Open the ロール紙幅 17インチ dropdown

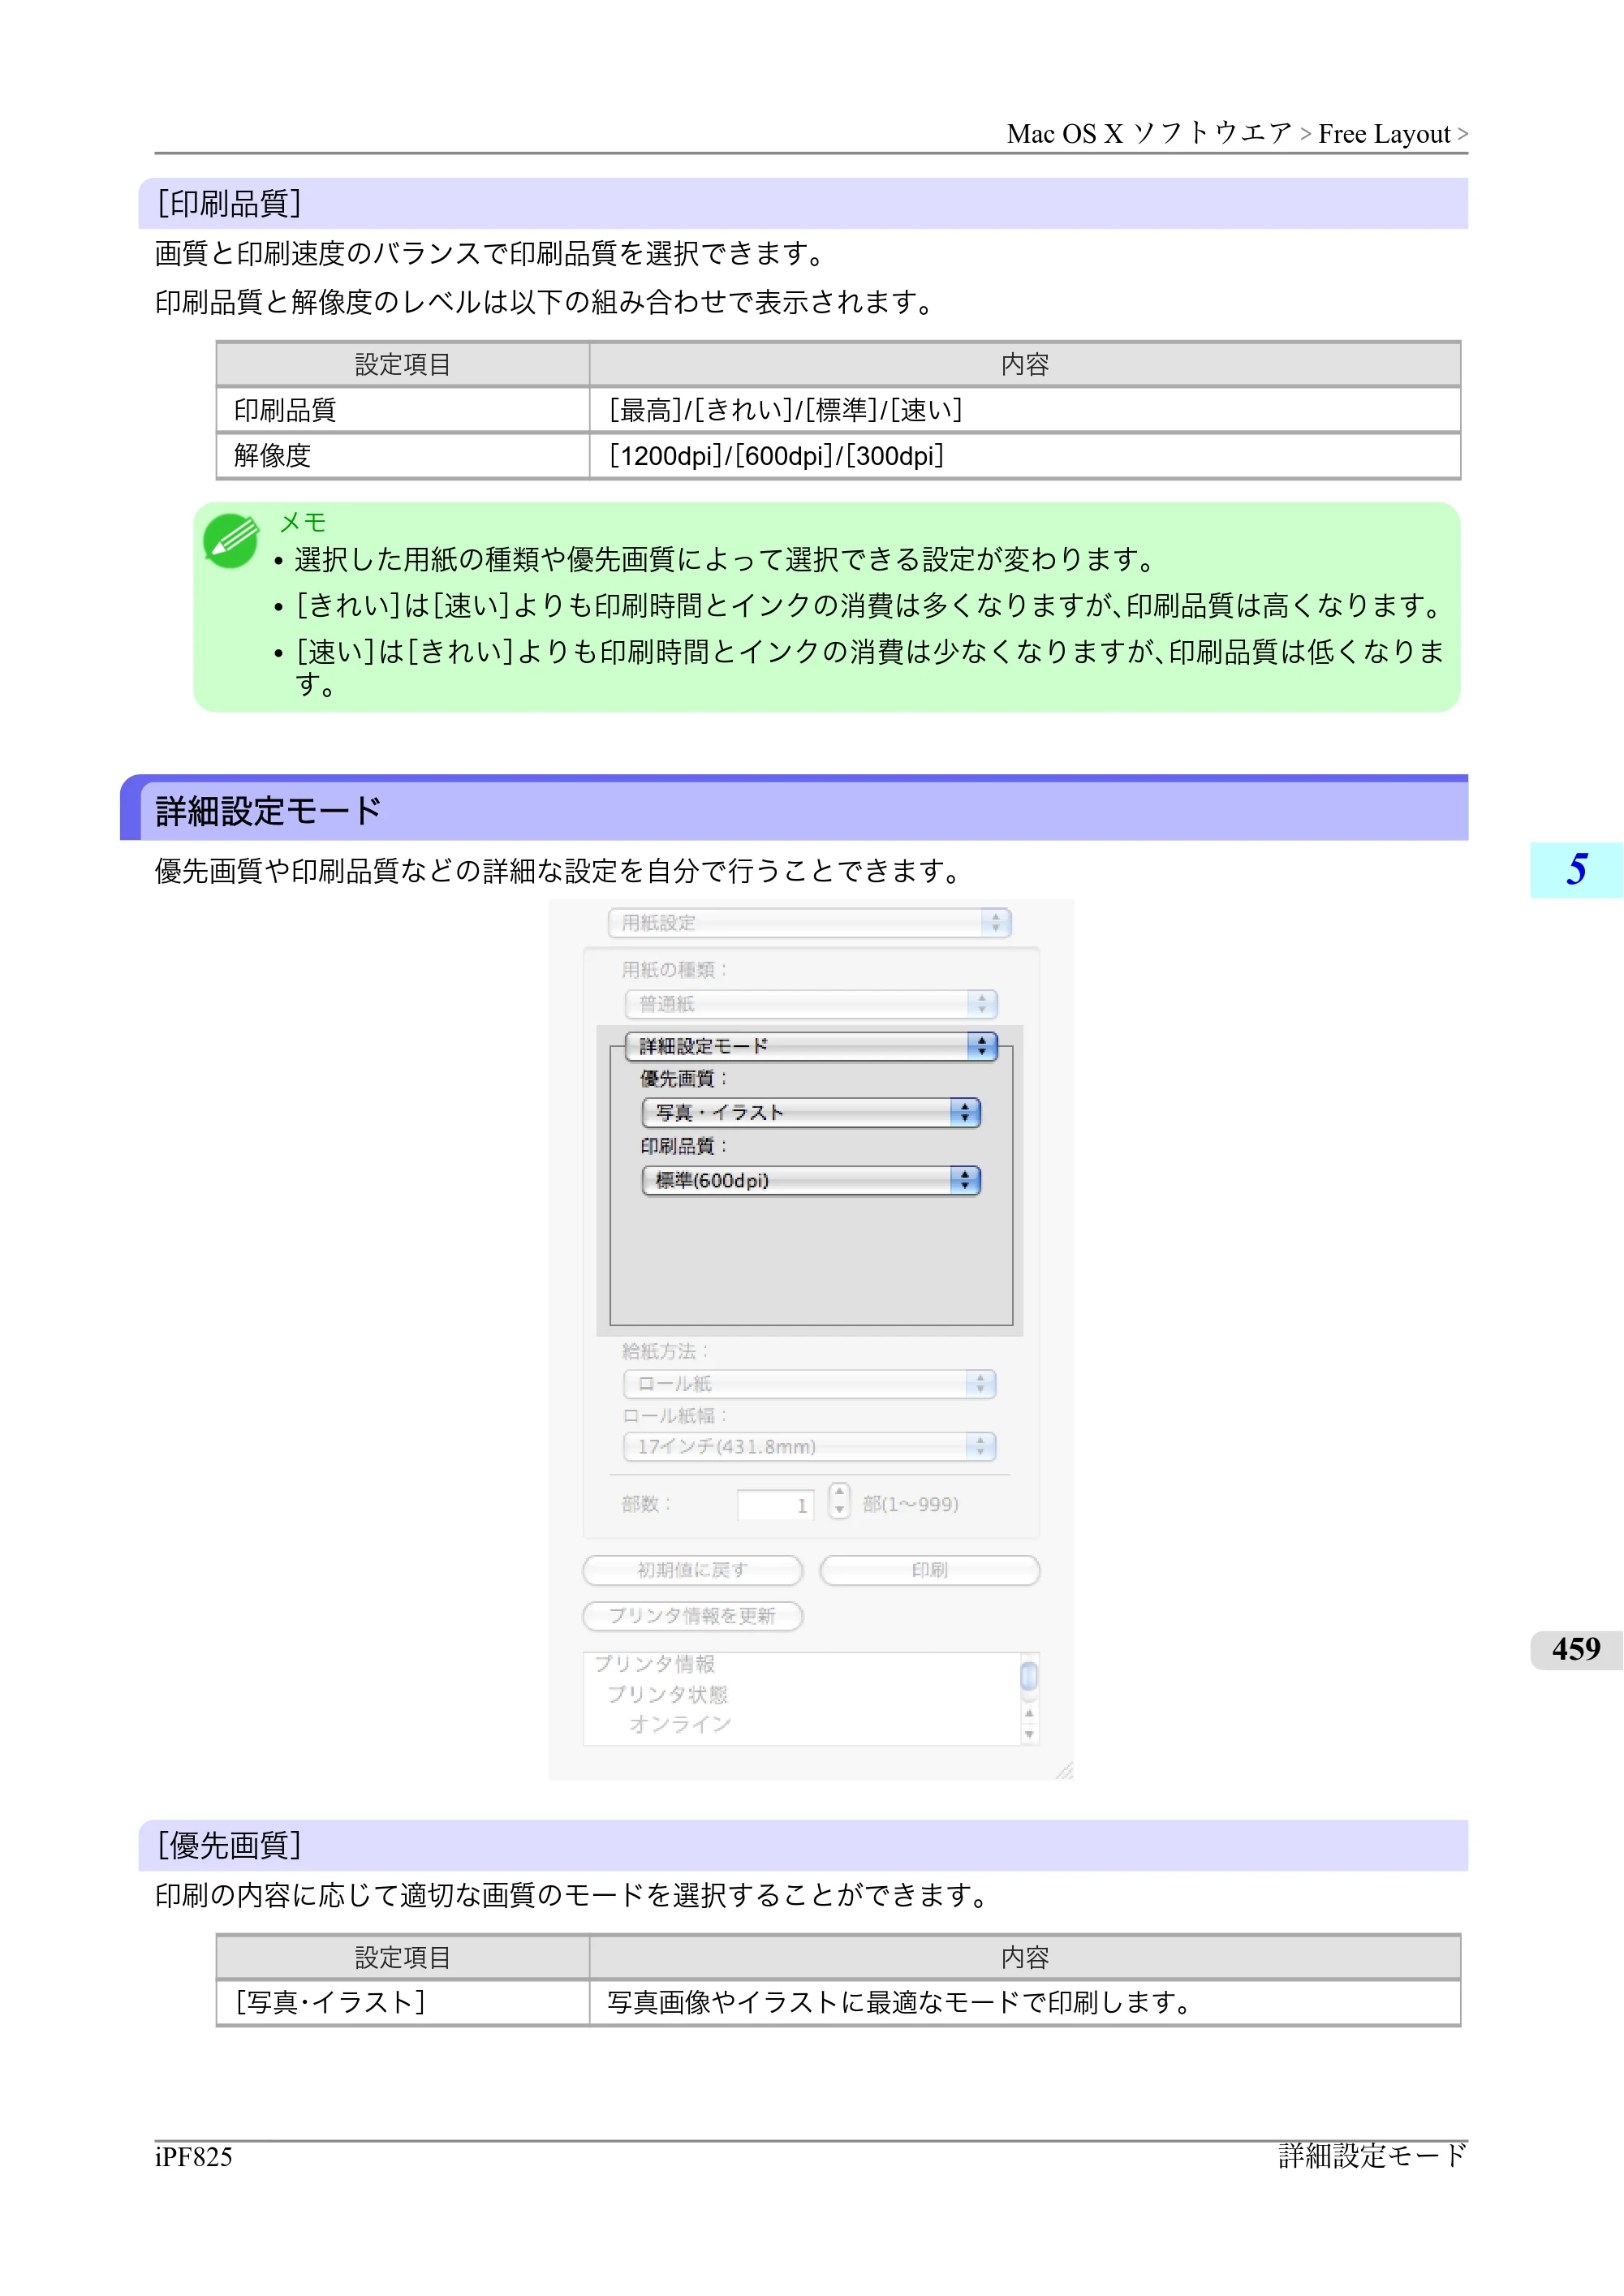809,1446
